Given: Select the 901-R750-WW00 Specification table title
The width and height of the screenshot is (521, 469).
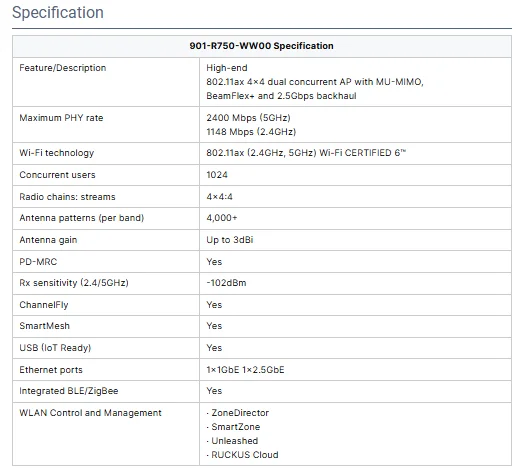Looking at the screenshot, I should coord(261,46).
